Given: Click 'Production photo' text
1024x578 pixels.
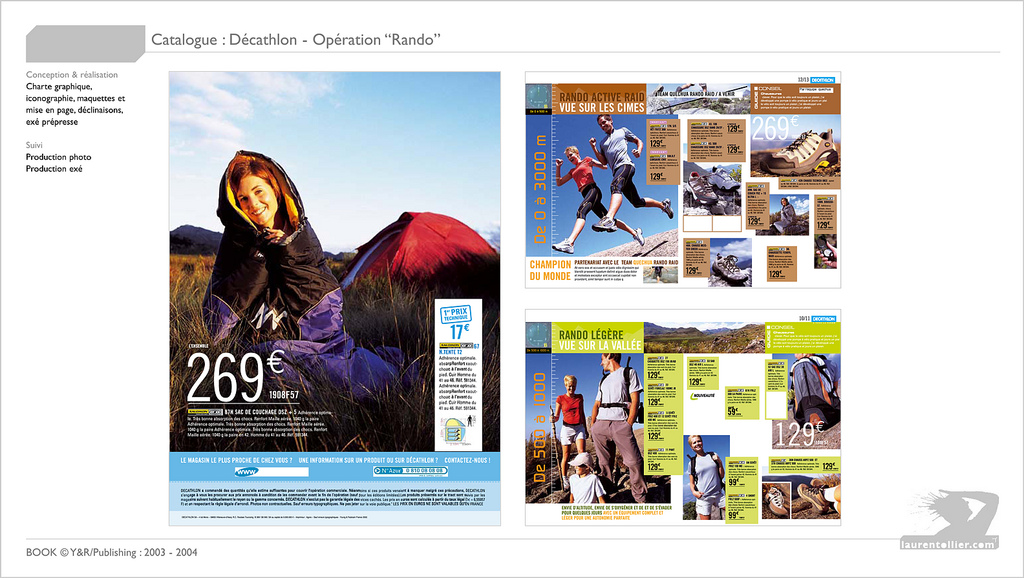Looking at the screenshot, I should [58, 157].
